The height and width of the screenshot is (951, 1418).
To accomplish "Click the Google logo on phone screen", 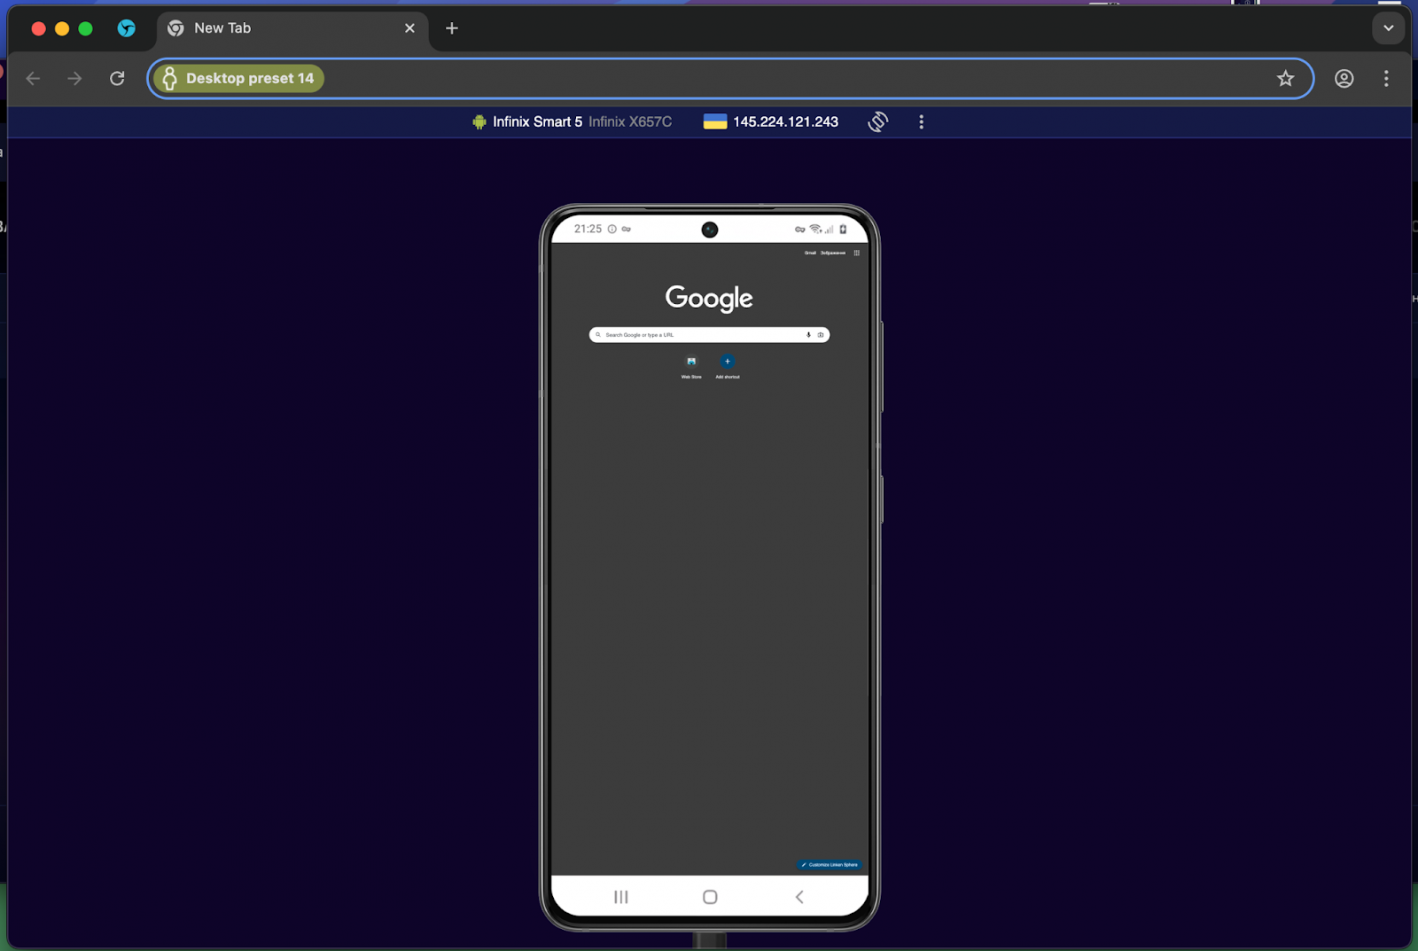I will pyautogui.click(x=709, y=298).
